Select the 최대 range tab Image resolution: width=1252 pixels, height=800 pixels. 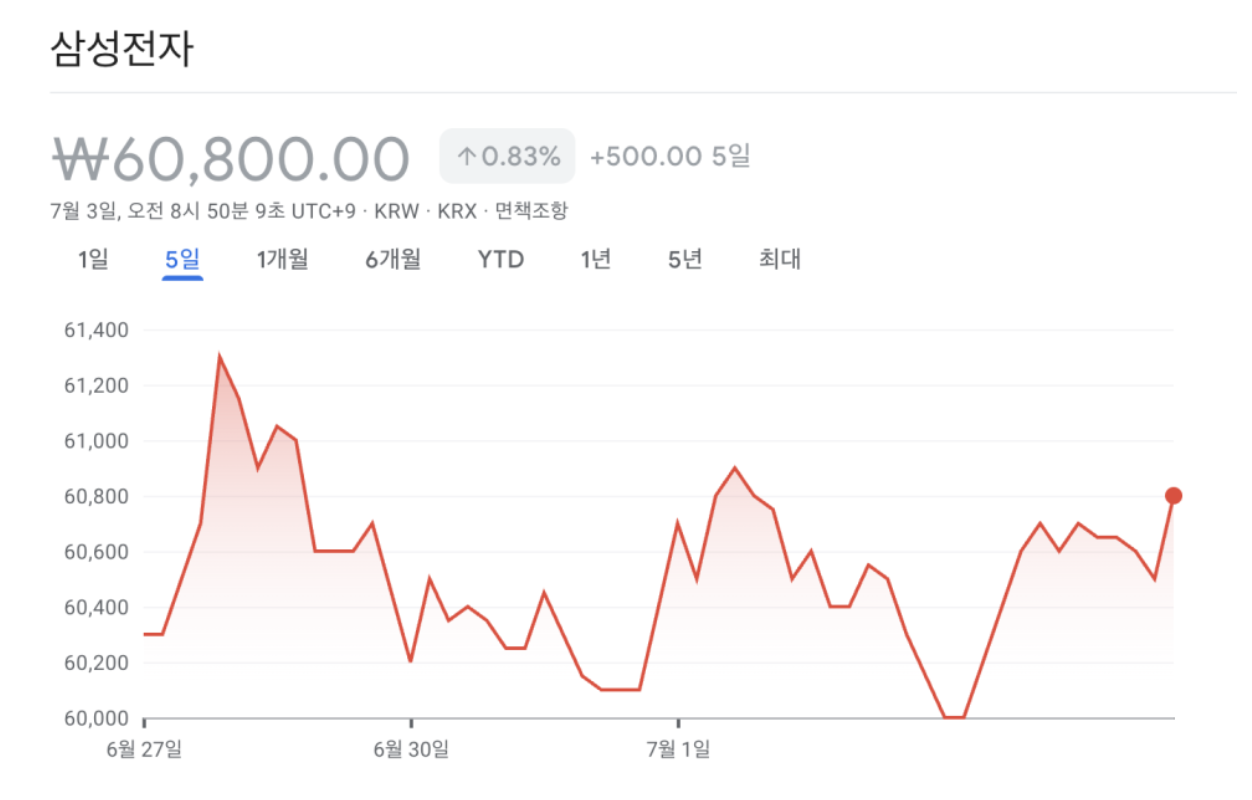[x=780, y=260]
